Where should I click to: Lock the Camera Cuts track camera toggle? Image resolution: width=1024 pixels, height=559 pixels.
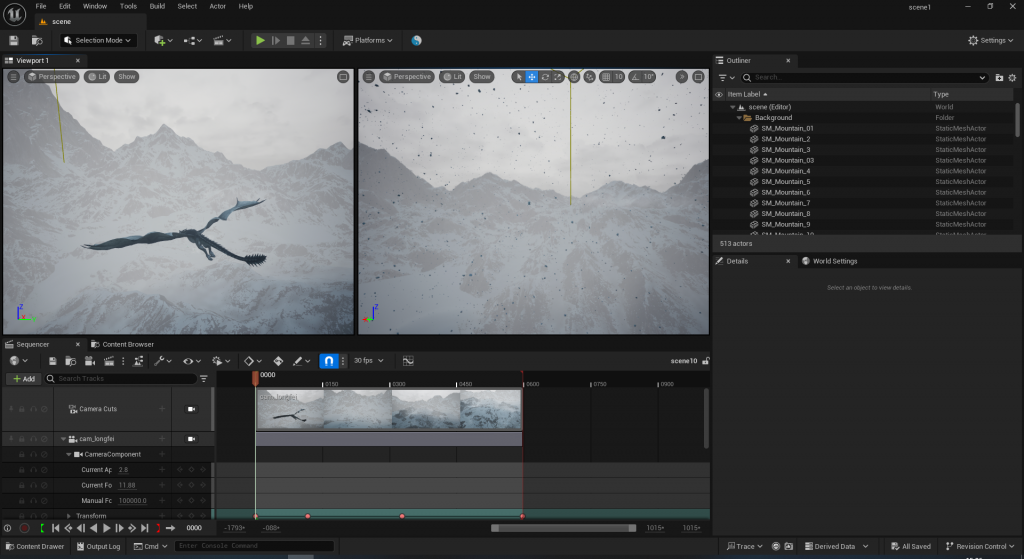pos(192,408)
